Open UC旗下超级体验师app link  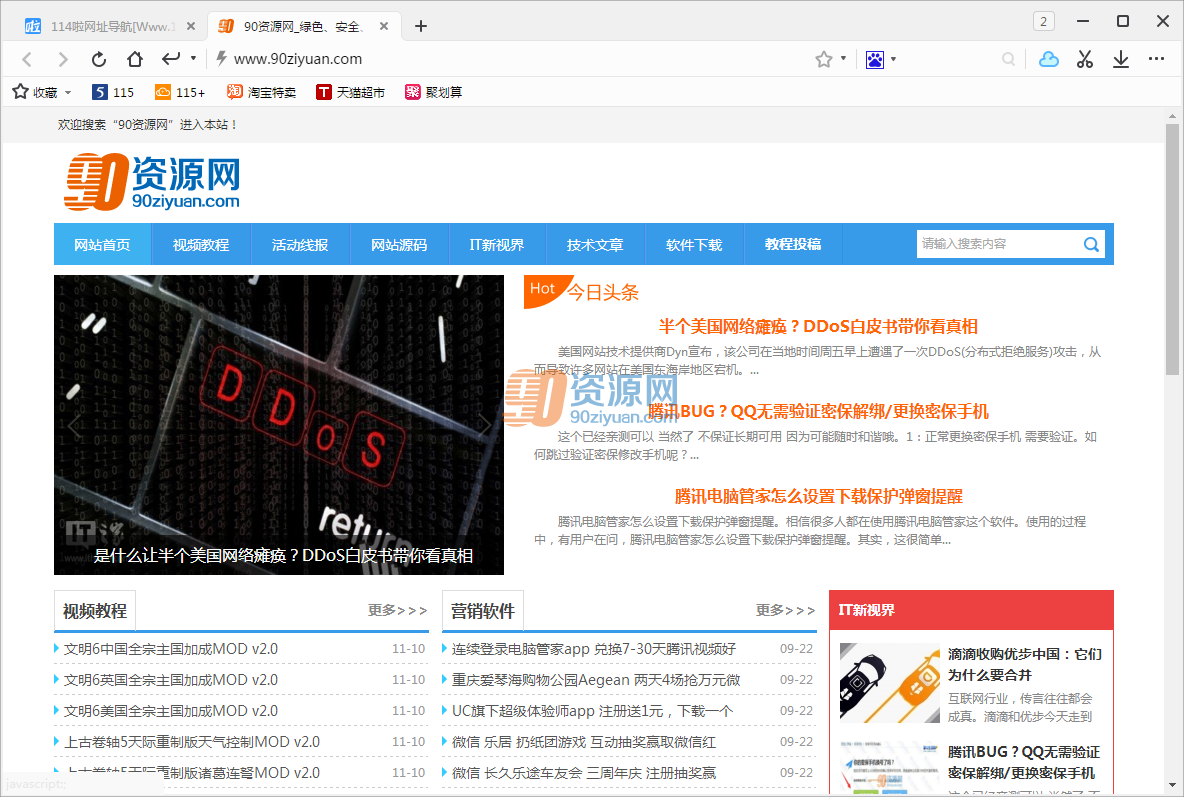click(593, 711)
